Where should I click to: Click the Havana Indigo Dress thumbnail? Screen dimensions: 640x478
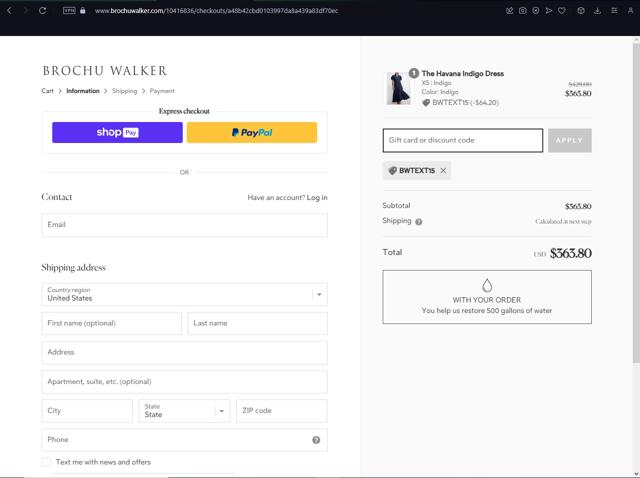coord(399,88)
